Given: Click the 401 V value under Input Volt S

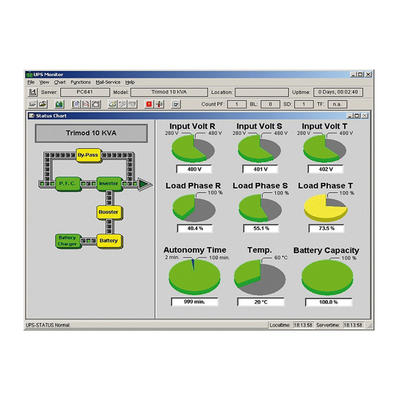Looking at the screenshot, I should click(260, 169).
